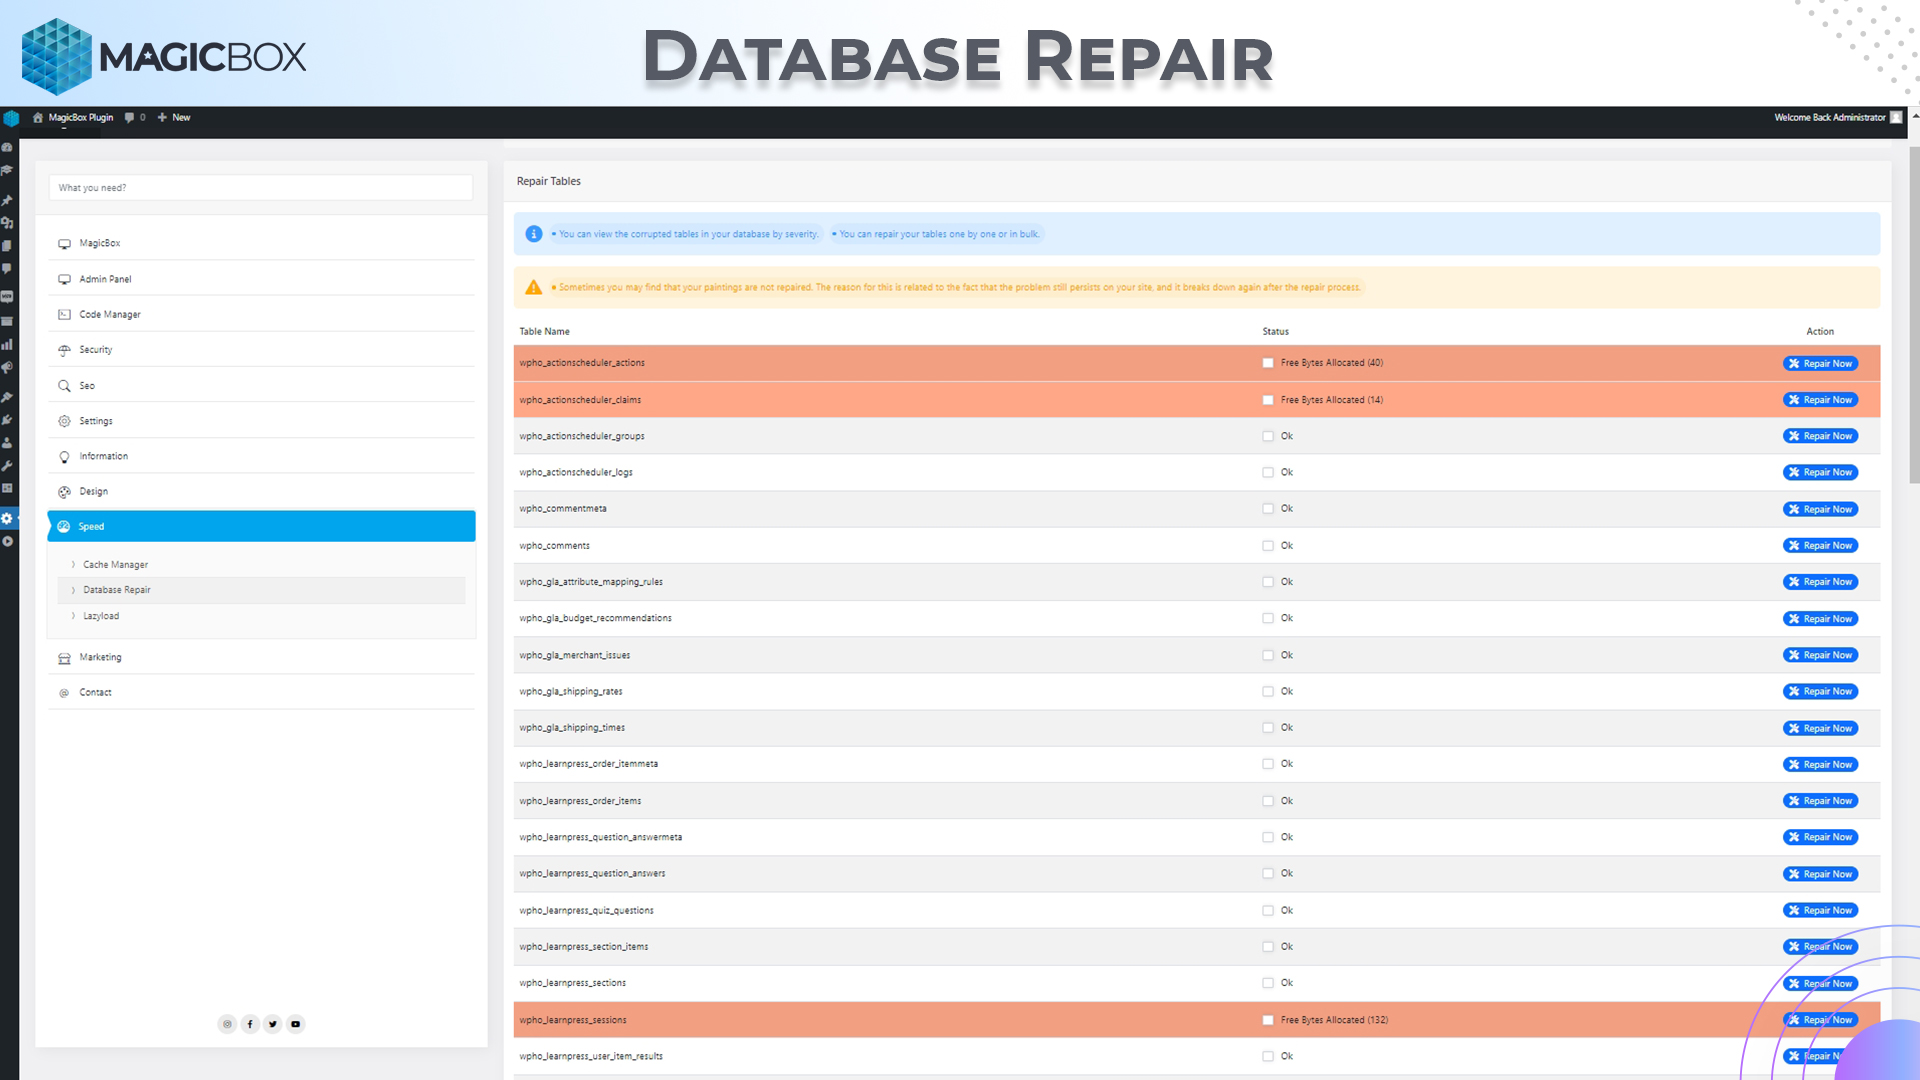Tick the wpho_actionscheduler_groups checkbox
This screenshot has height=1080, width=1920.
(x=1268, y=437)
